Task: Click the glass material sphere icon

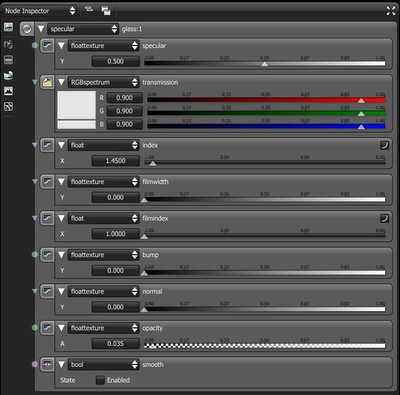Action: click(27, 29)
